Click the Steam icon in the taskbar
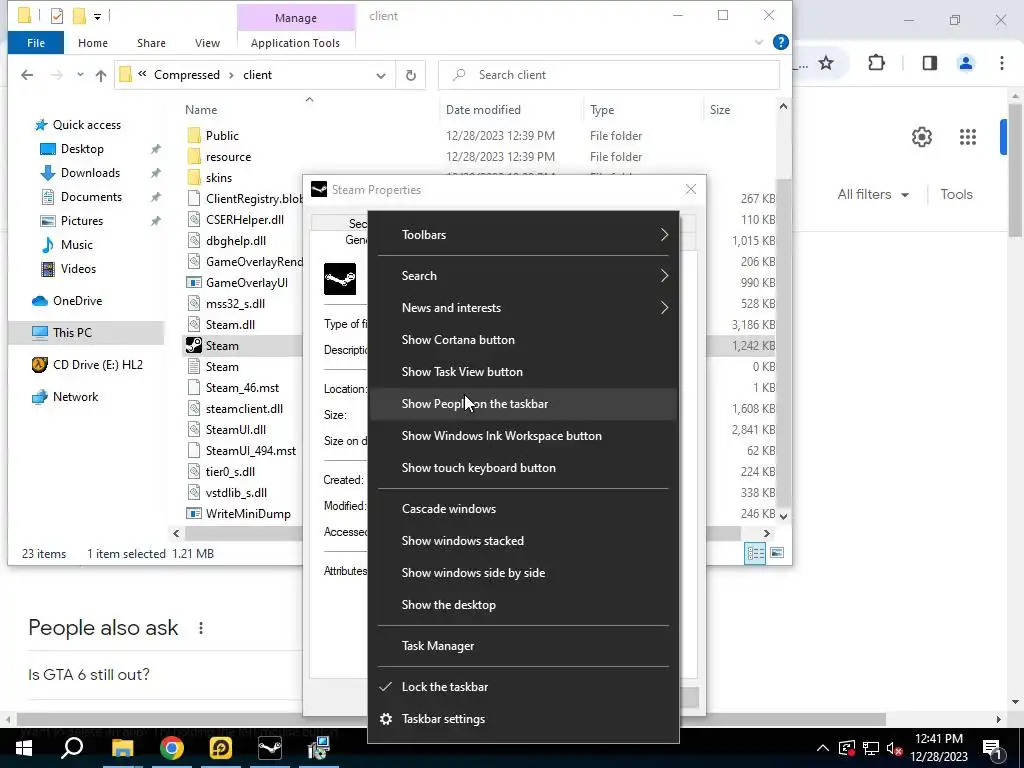 point(269,748)
